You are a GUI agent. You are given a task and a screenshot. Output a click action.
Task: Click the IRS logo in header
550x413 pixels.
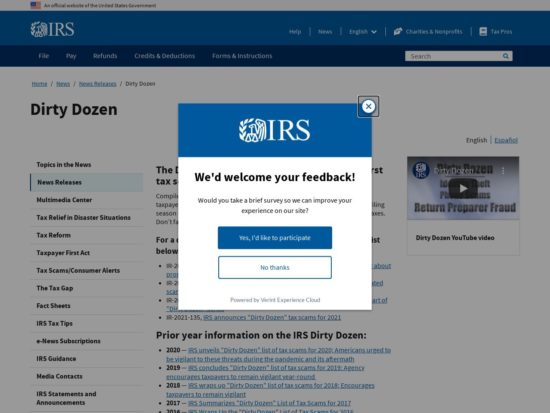[x=53, y=29]
